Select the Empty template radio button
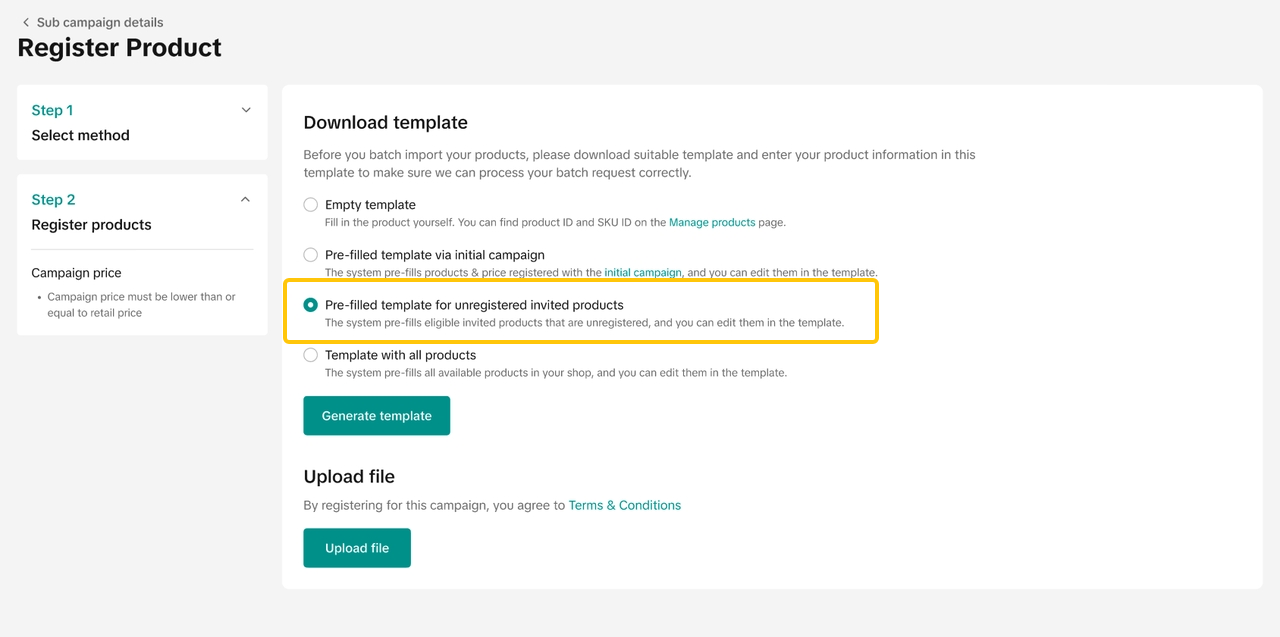 click(x=311, y=205)
